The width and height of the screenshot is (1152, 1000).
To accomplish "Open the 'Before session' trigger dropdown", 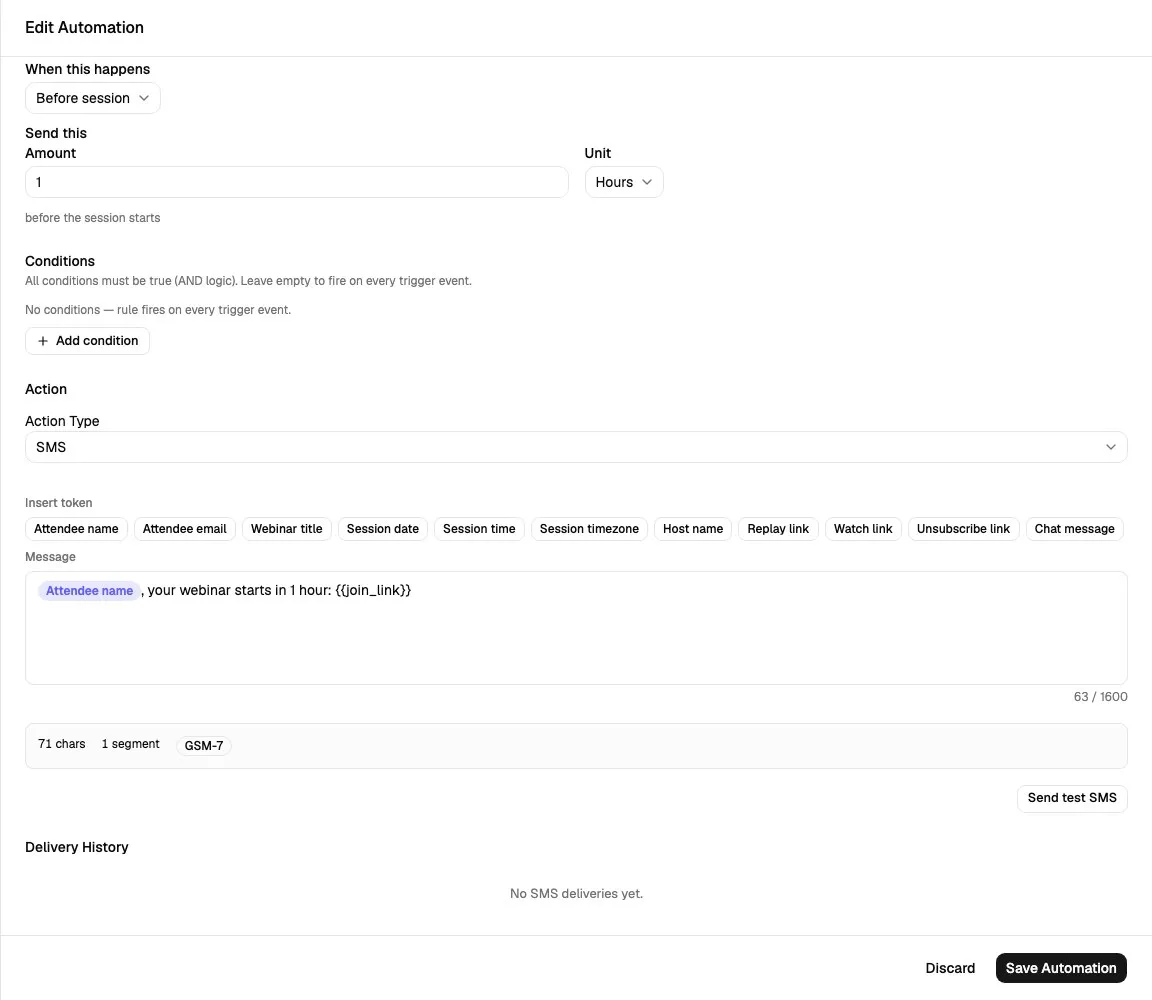I will click(93, 98).
